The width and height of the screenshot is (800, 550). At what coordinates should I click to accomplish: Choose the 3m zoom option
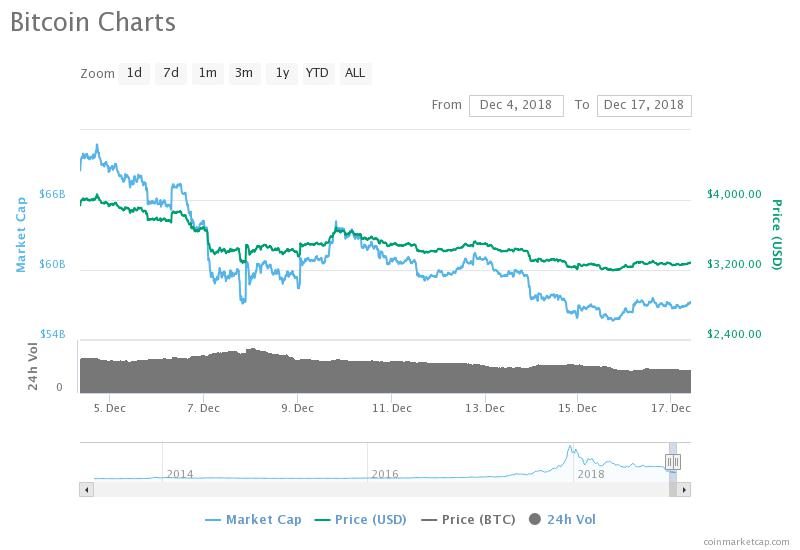(x=244, y=73)
